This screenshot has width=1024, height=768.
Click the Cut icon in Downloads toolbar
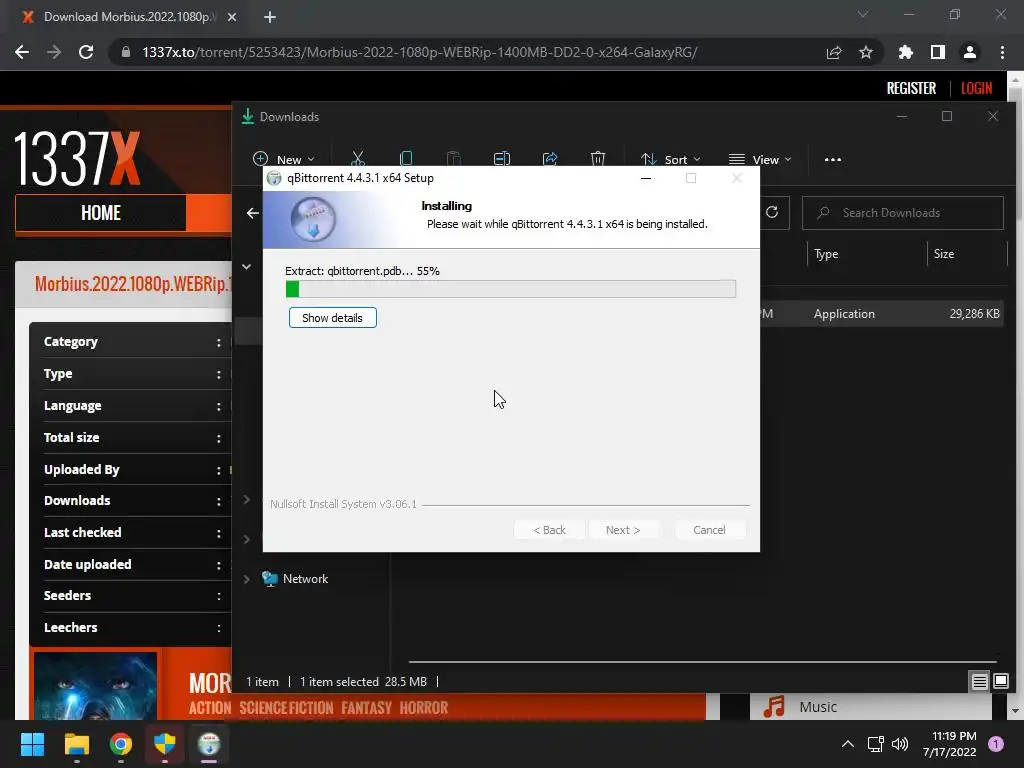357,159
